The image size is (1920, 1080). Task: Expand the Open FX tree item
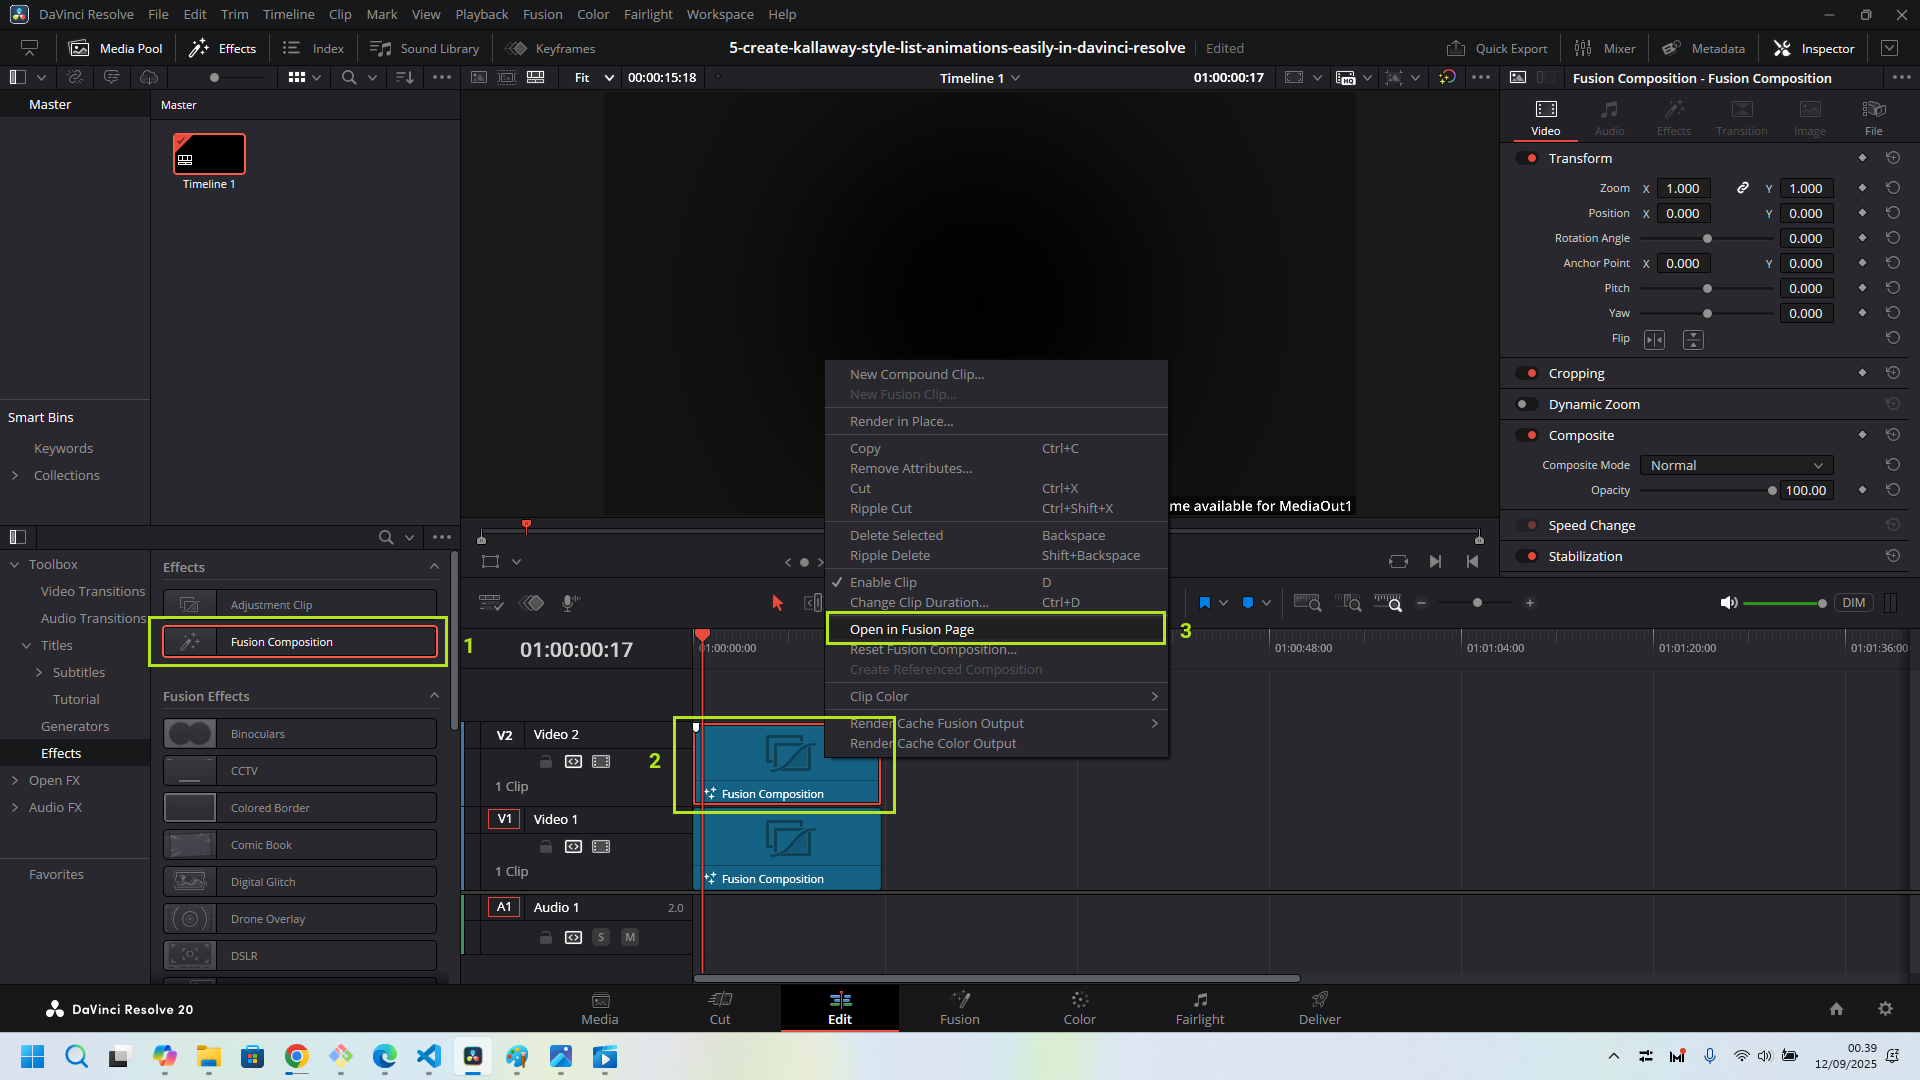(x=15, y=780)
